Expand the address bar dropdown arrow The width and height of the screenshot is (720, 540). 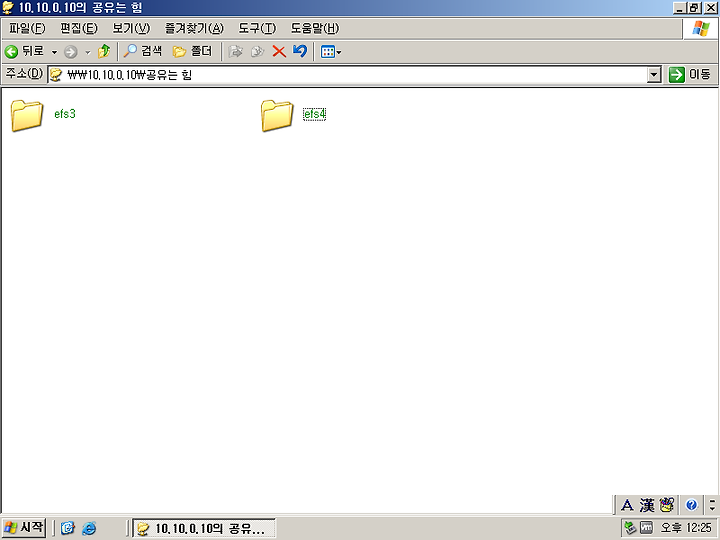point(653,74)
